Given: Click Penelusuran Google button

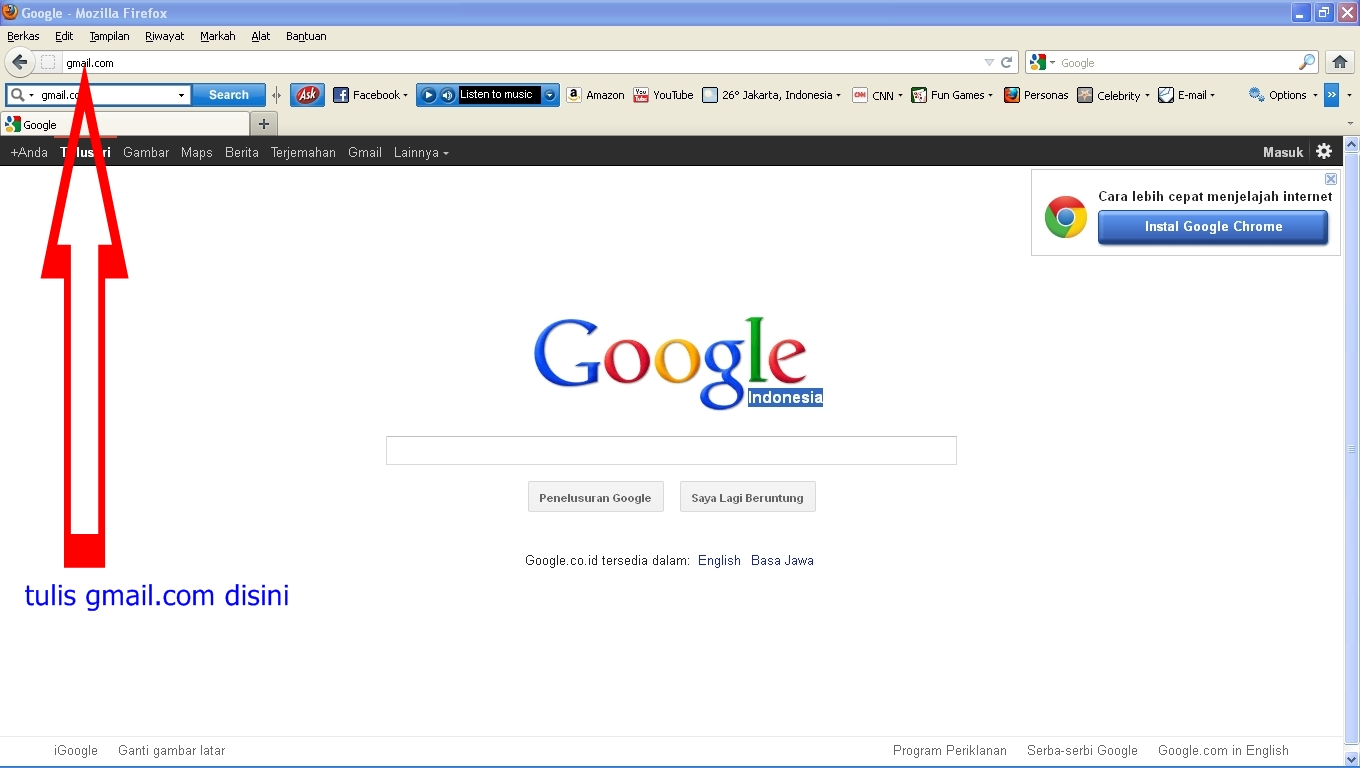Looking at the screenshot, I should pos(595,497).
